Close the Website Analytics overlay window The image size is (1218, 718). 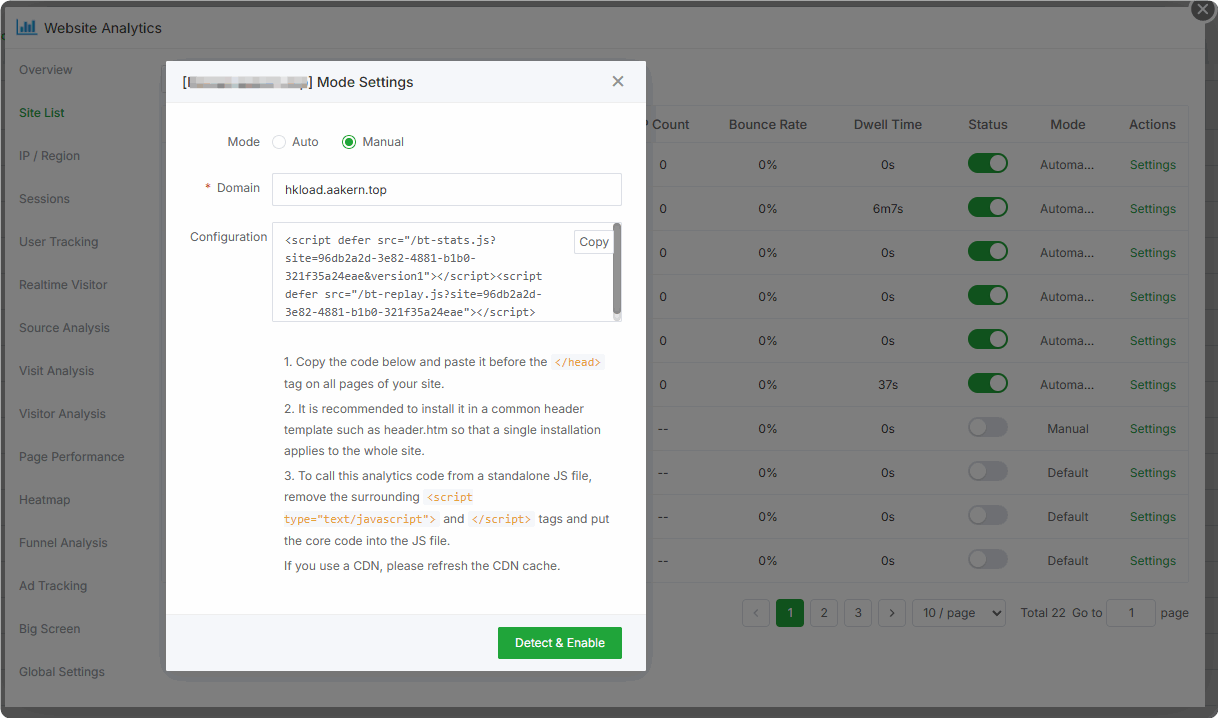point(1202,9)
